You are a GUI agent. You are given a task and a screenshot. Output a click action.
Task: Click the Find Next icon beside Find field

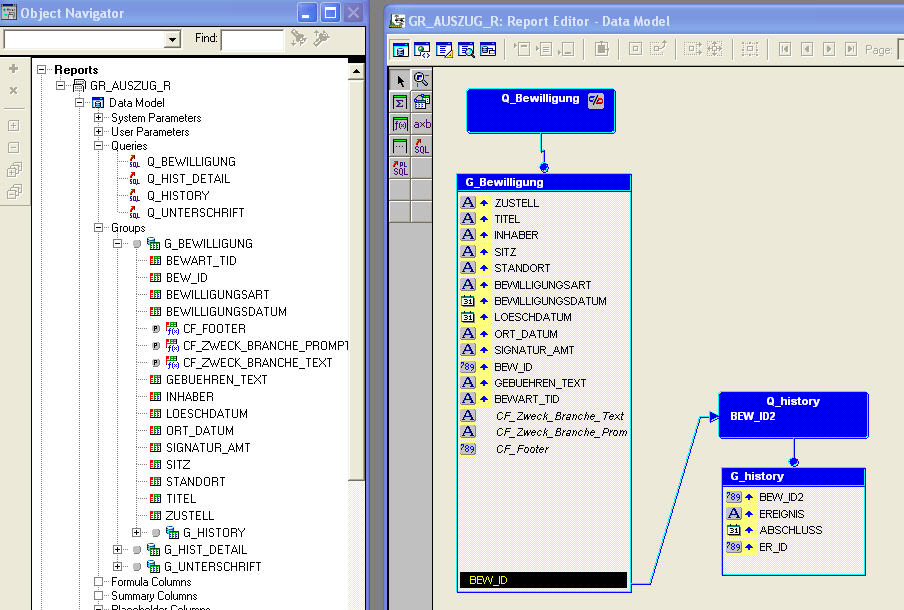pos(299,38)
